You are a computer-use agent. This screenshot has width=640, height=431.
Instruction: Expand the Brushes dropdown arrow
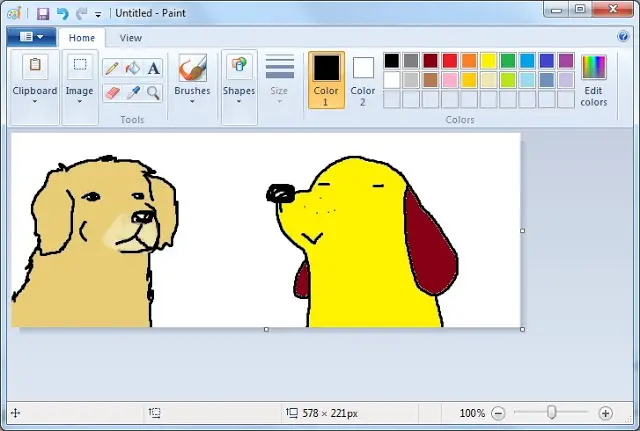192,101
